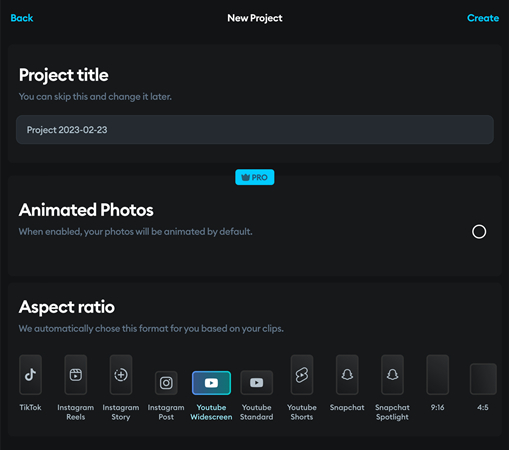Screen dimensions: 509x450
Task: Pick the Youtube Shorts format icon
Action: 302,375
